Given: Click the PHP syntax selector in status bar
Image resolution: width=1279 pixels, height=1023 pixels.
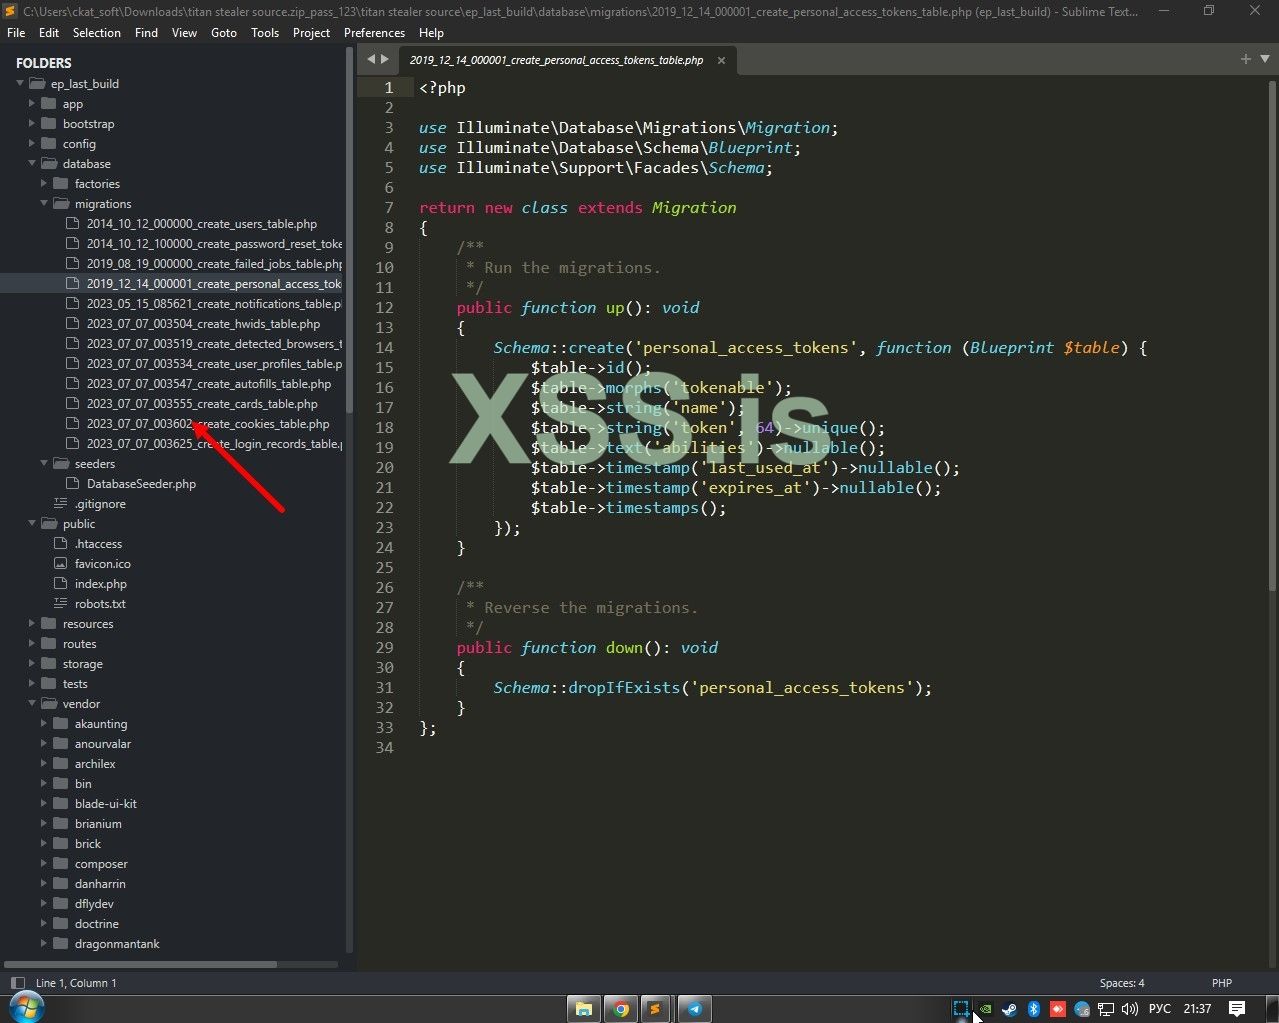Looking at the screenshot, I should pyautogui.click(x=1221, y=983).
